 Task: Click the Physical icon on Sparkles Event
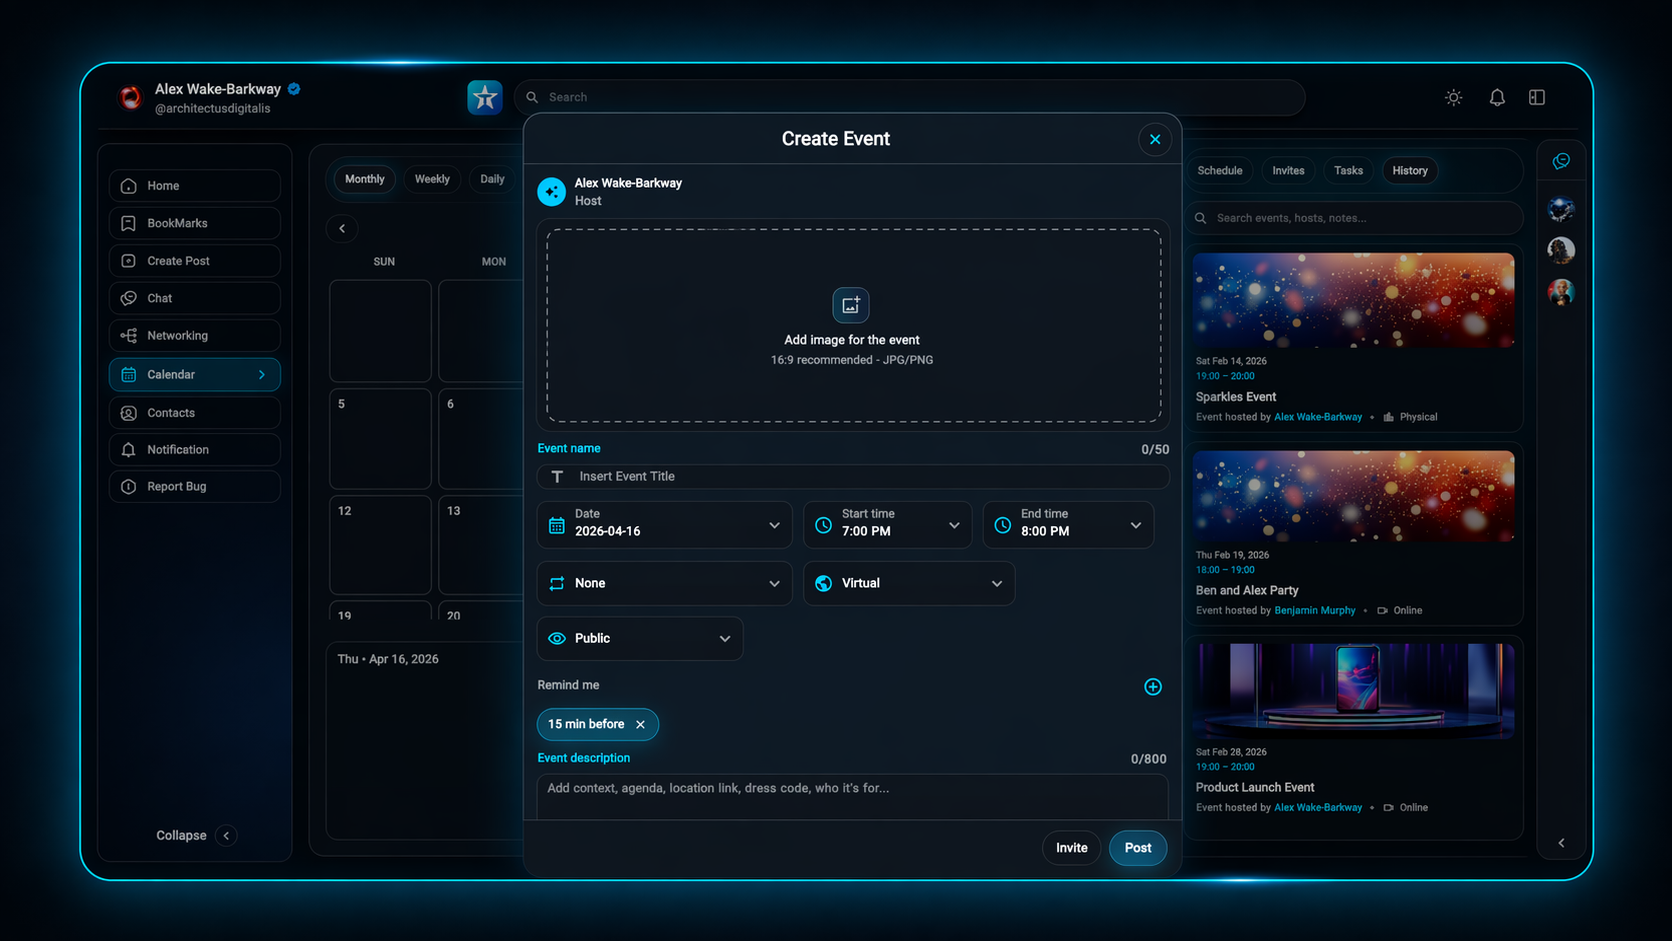[1389, 418]
